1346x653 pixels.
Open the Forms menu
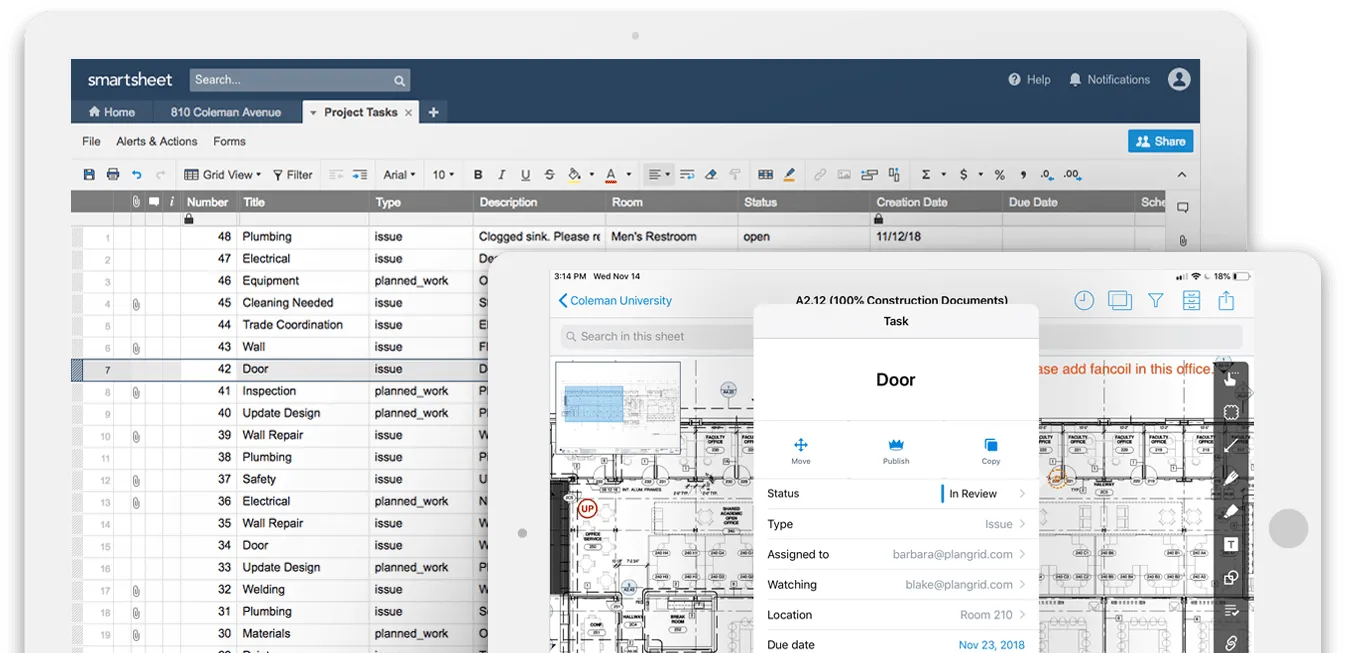click(x=229, y=141)
